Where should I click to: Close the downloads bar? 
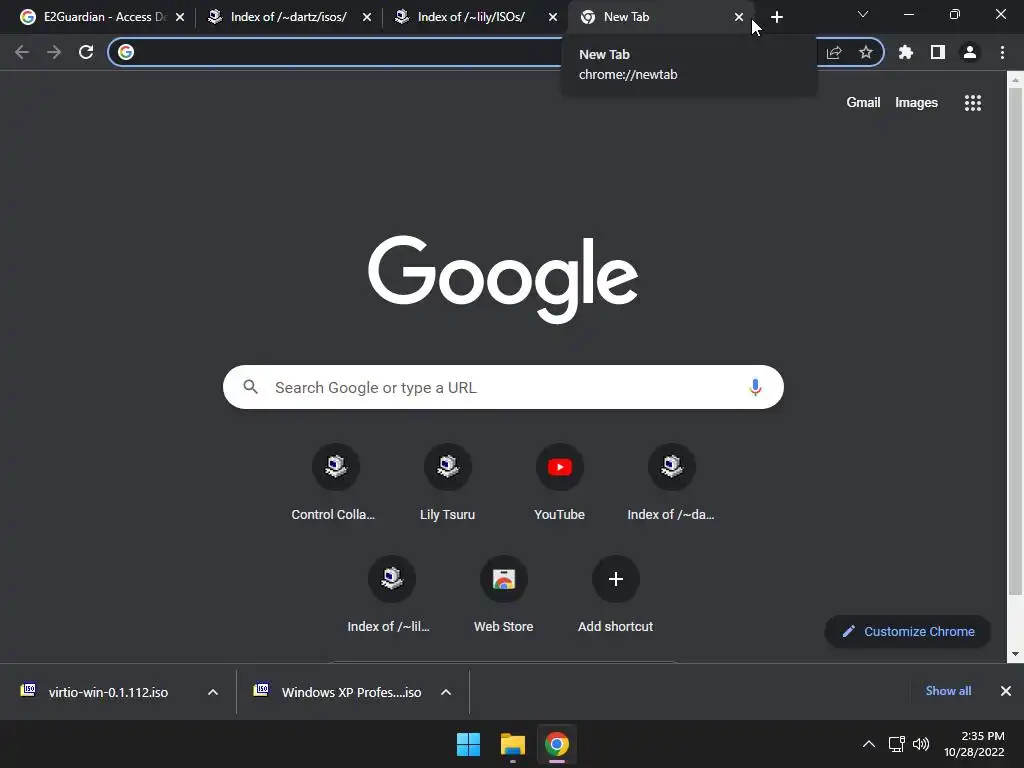click(1006, 691)
